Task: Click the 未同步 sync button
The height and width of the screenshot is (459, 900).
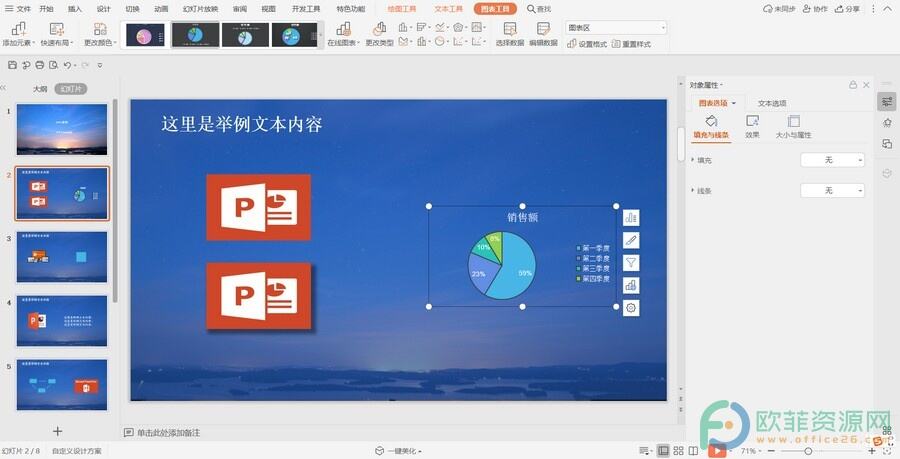Action: coord(779,9)
